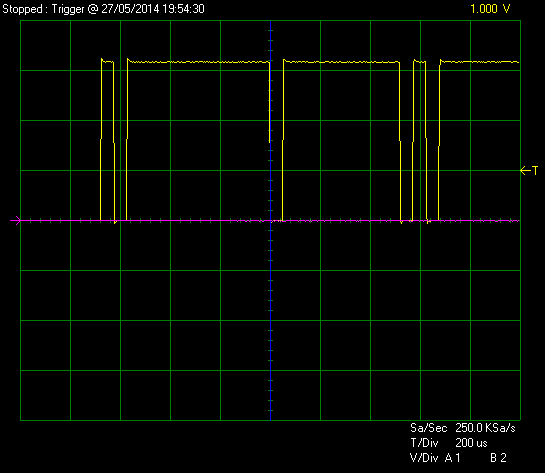The image size is (545, 473).
Task: Click the magenta channel ground arrow marker
Action: tap(16, 220)
